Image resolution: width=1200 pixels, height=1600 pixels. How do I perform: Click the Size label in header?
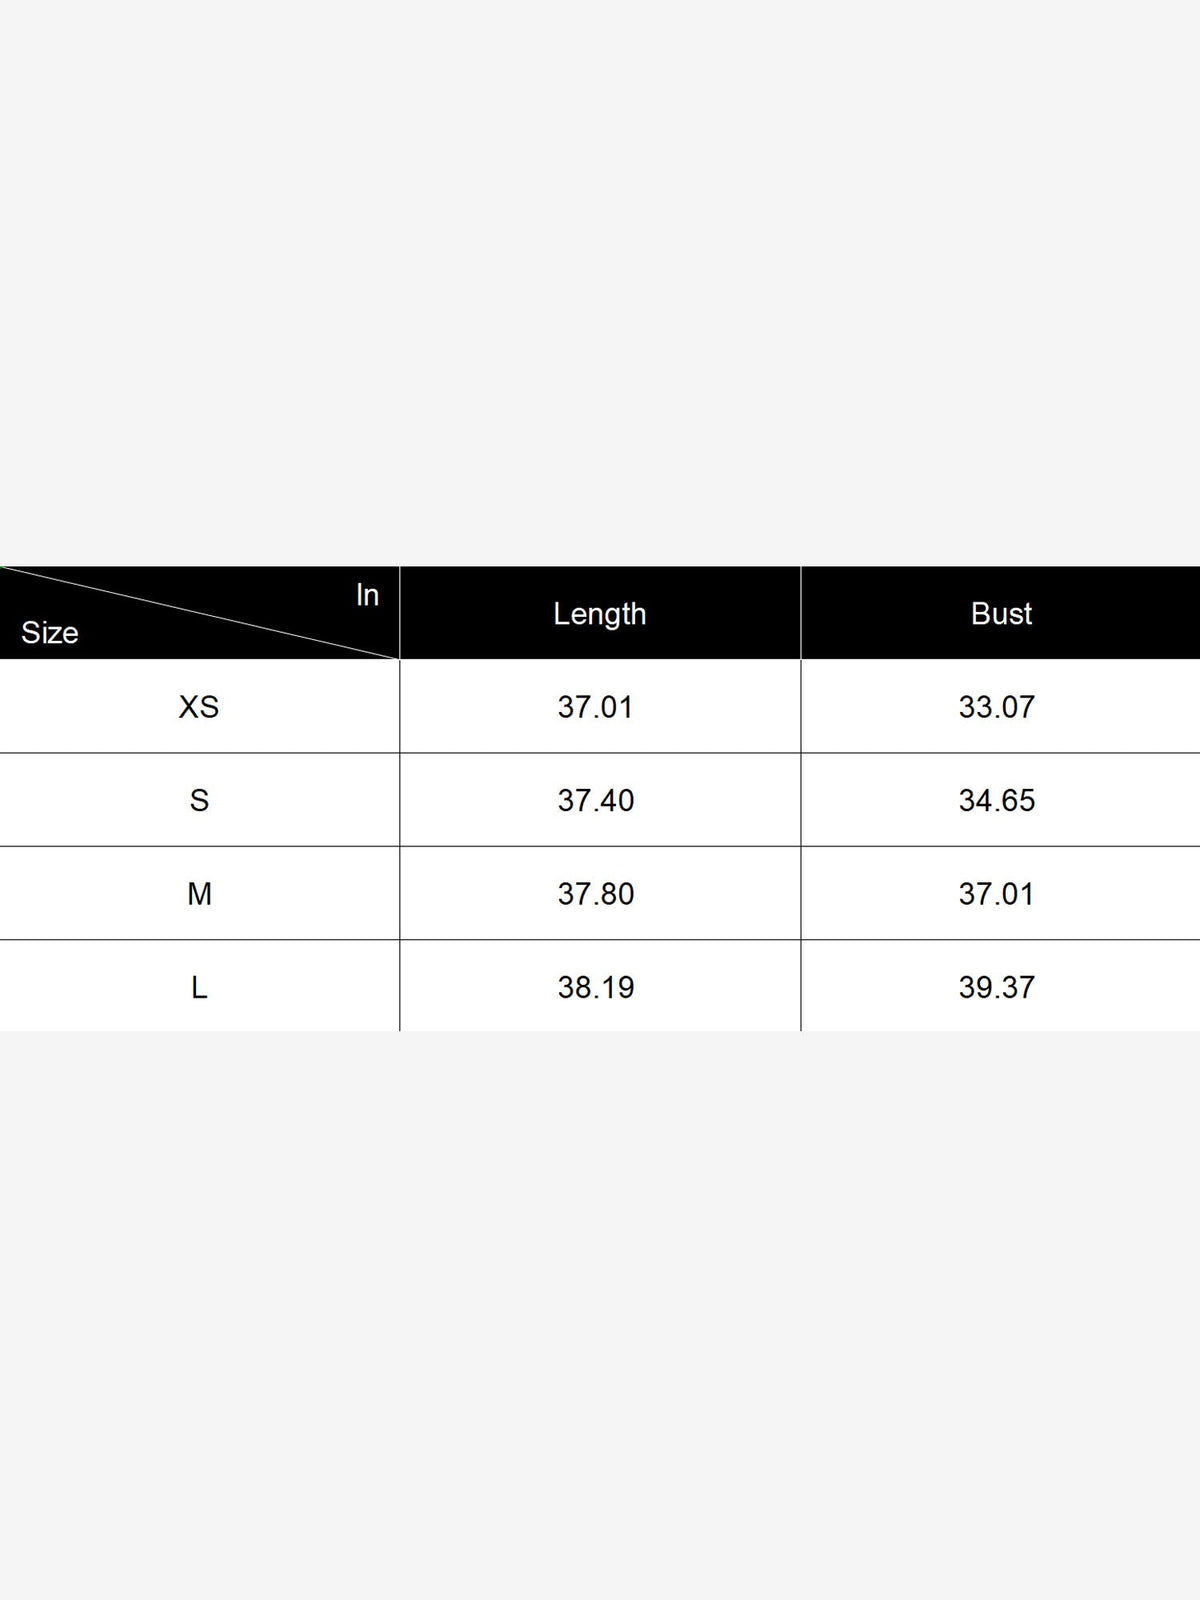pyautogui.click(x=50, y=632)
